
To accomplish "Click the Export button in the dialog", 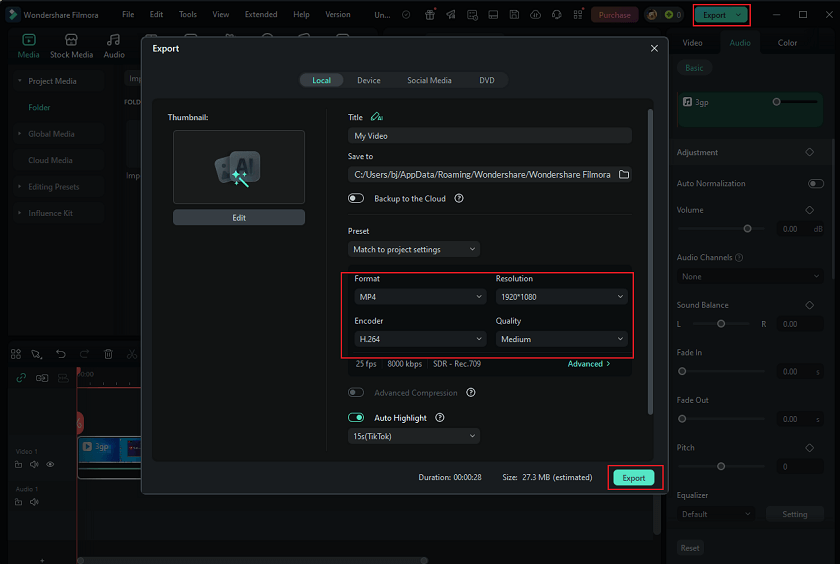I will (x=634, y=478).
